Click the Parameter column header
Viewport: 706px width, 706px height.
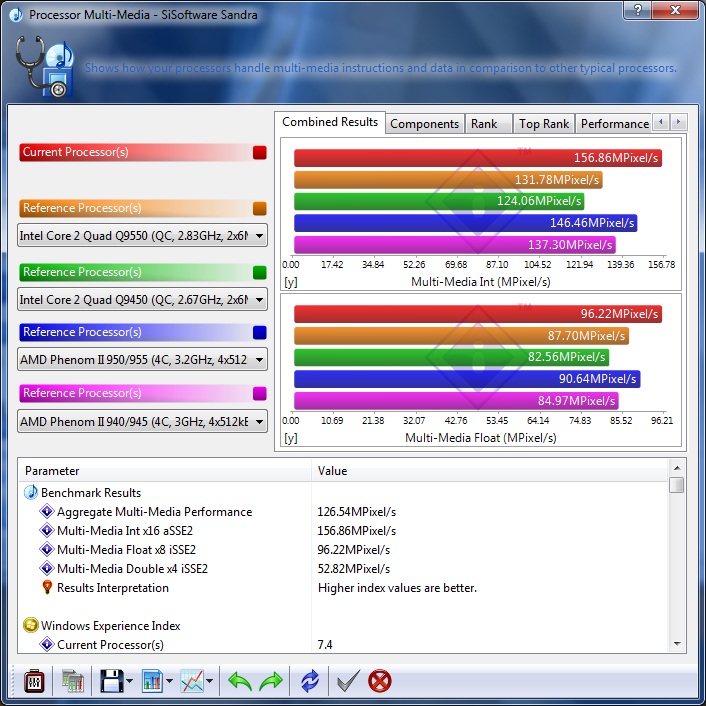[x=165, y=471]
